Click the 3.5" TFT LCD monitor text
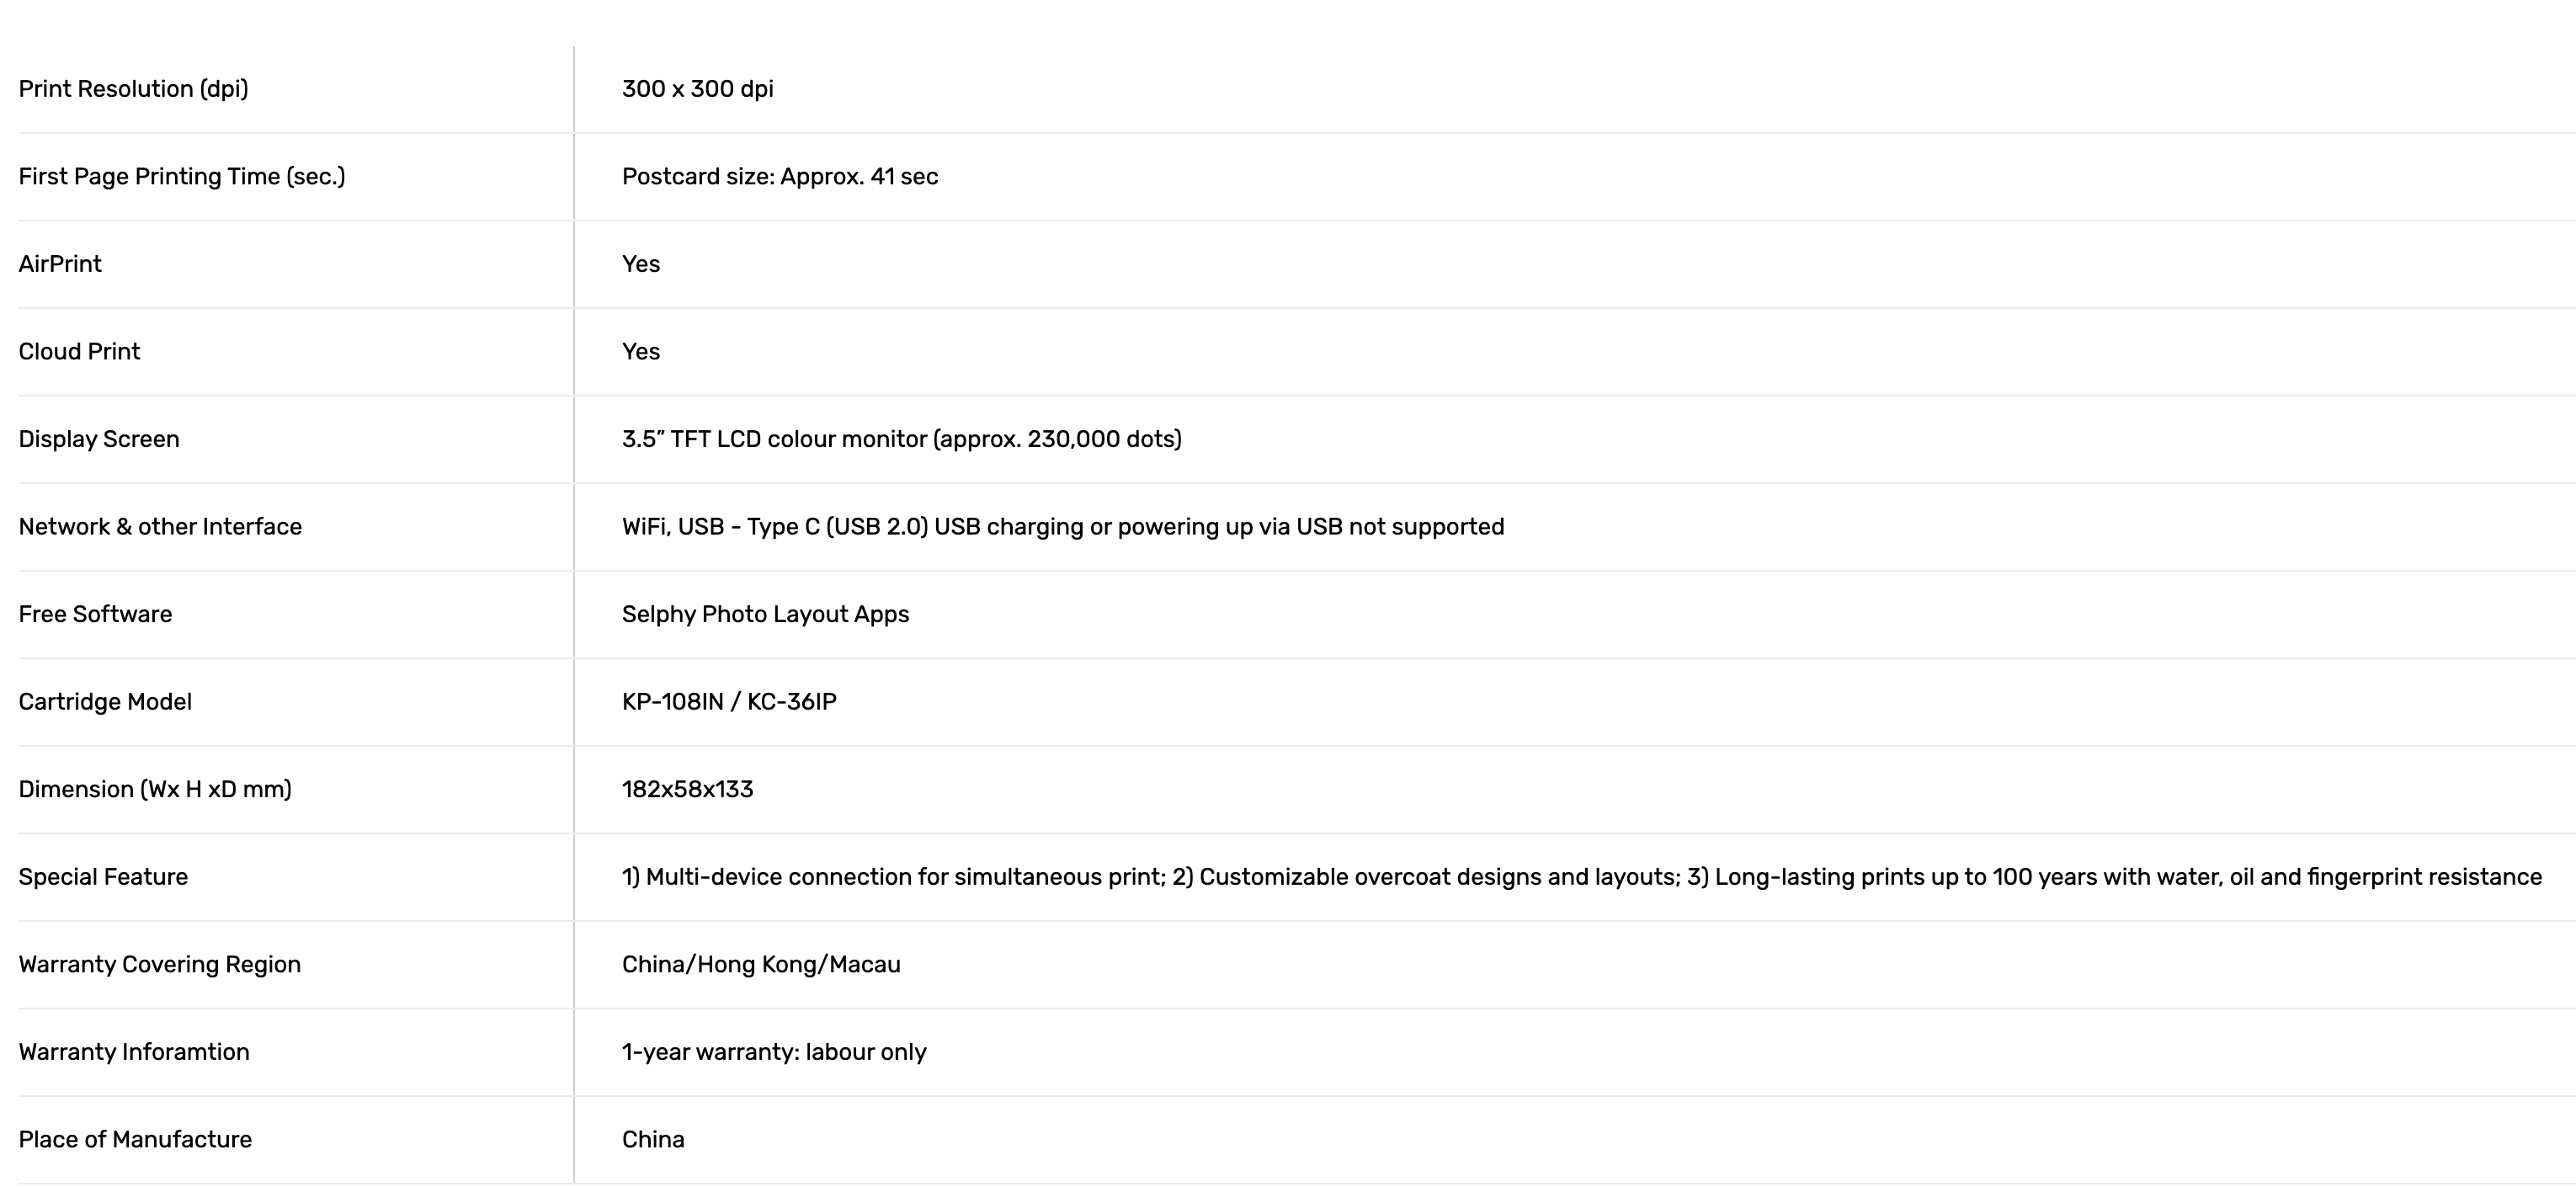The image size is (2576, 1187). point(901,439)
